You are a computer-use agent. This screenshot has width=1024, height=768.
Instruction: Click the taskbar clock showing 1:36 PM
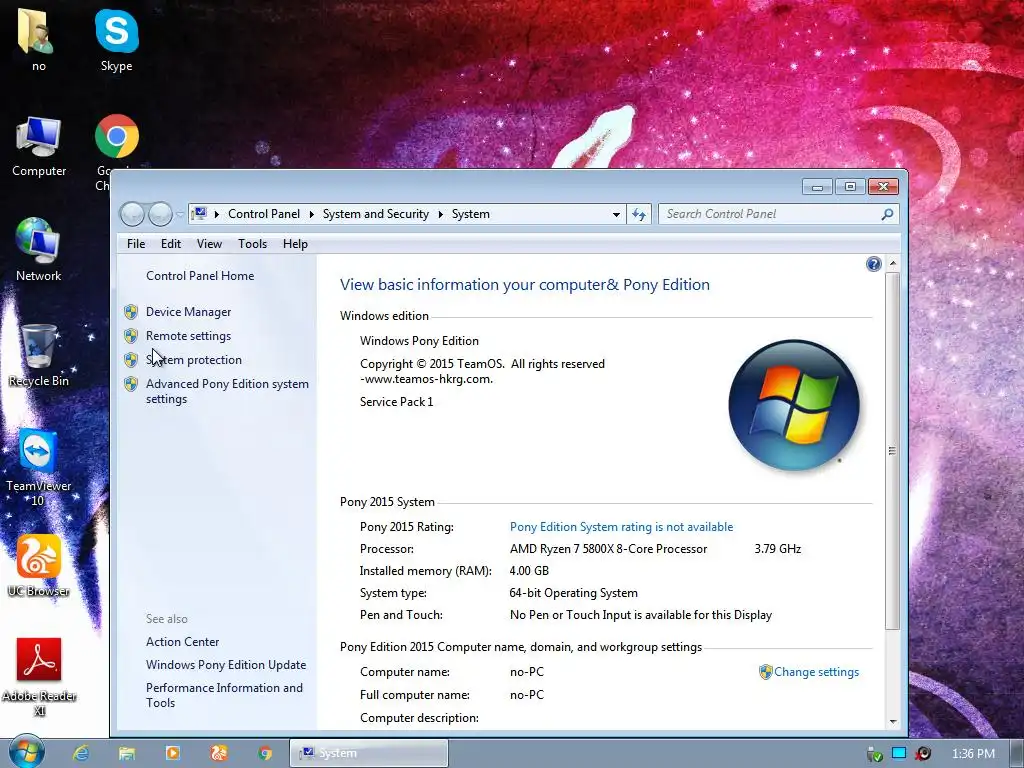(x=973, y=754)
